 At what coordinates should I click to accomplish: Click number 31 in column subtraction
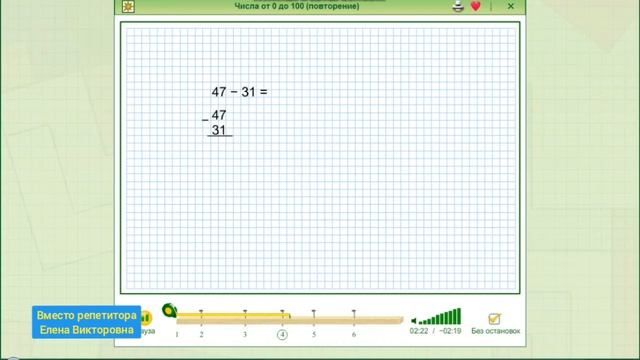coord(219,130)
